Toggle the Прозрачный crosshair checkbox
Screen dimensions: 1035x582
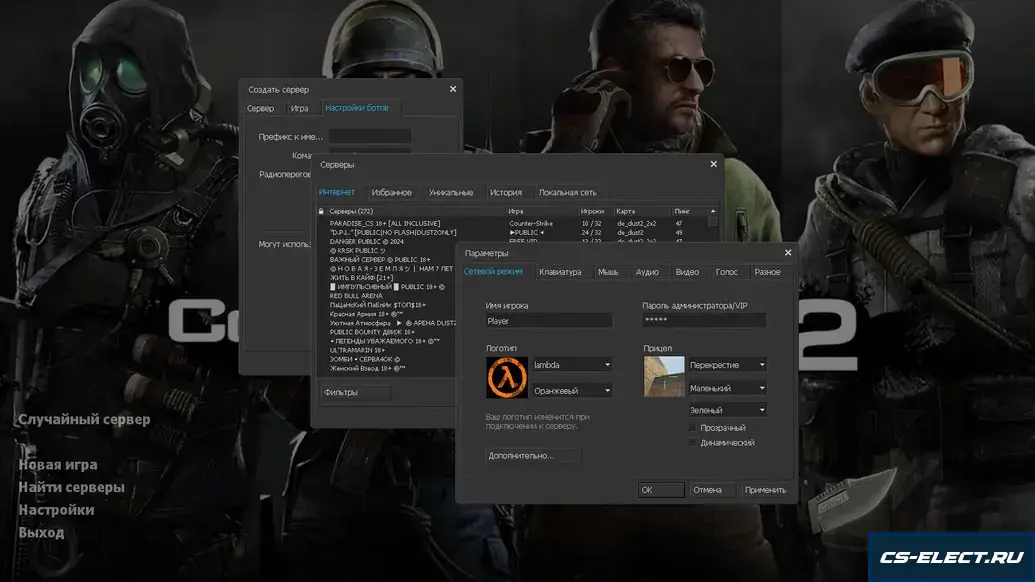pyautogui.click(x=692, y=428)
